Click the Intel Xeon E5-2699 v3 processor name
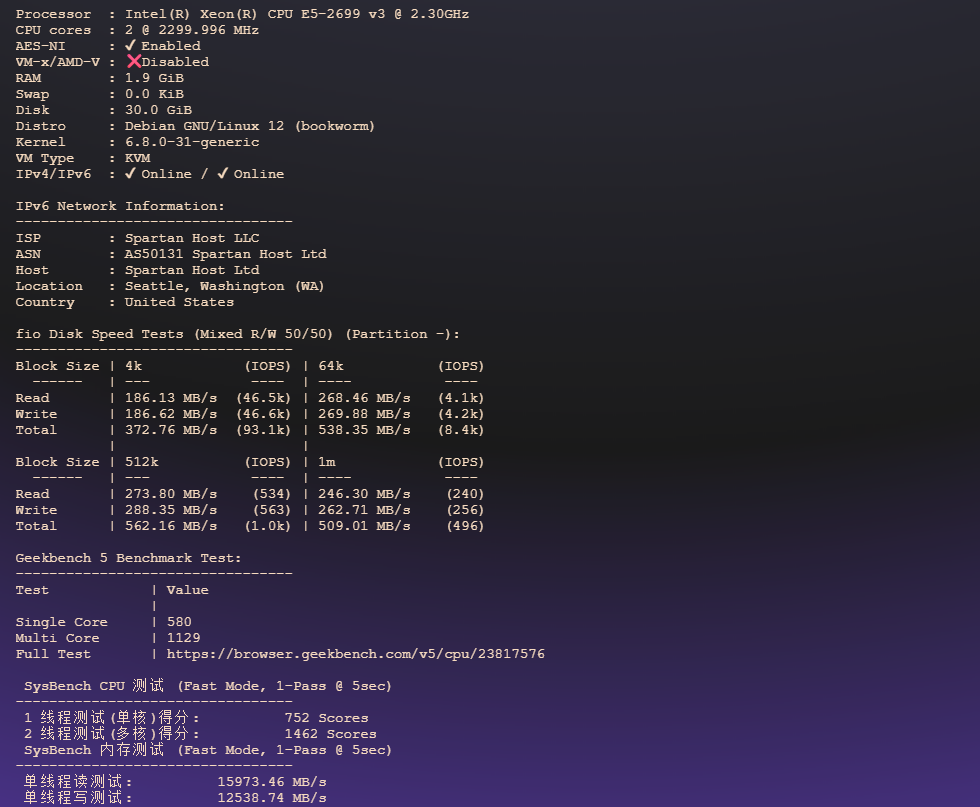The height and width of the screenshot is (807, 980). [x=296, y=14]
